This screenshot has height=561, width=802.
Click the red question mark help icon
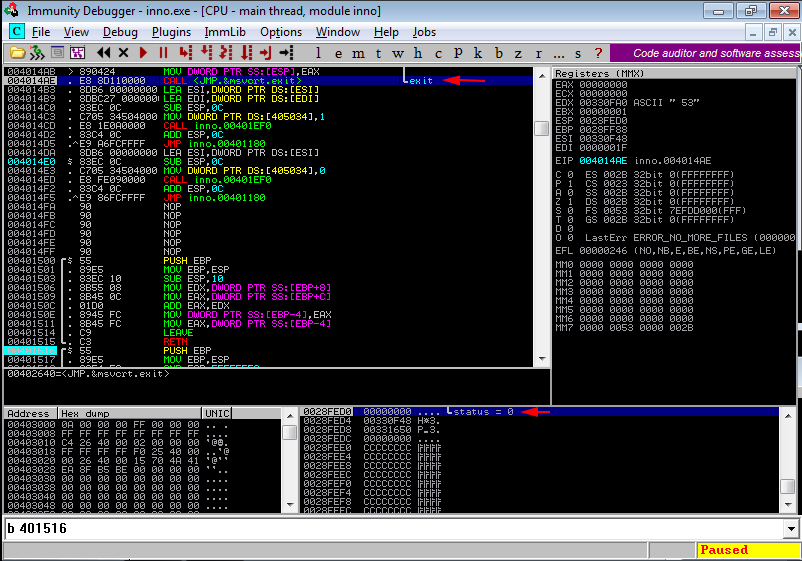pos(598,53)
